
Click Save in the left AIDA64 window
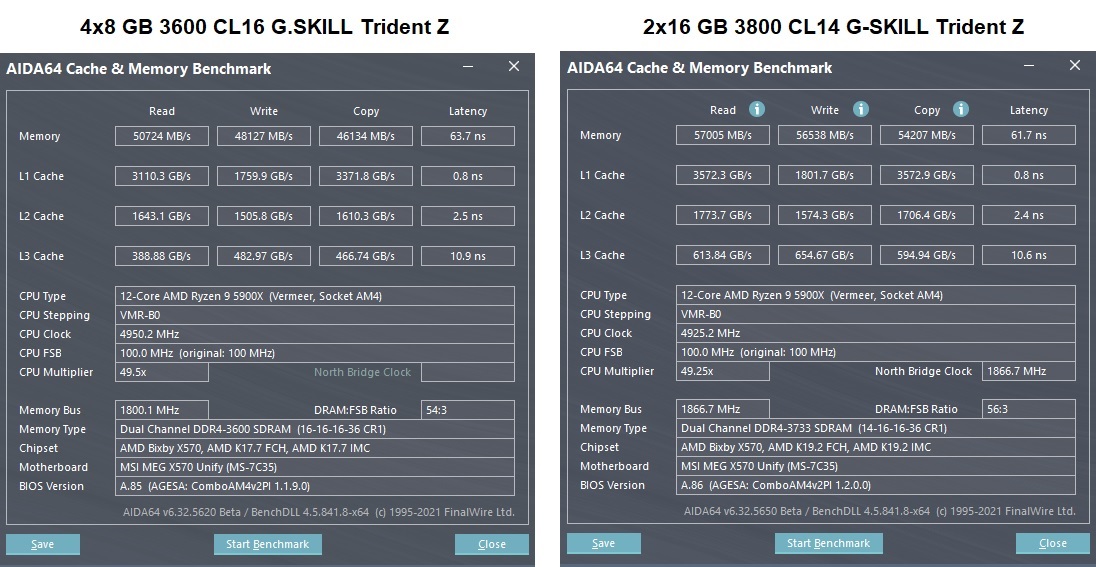point(43,544)
